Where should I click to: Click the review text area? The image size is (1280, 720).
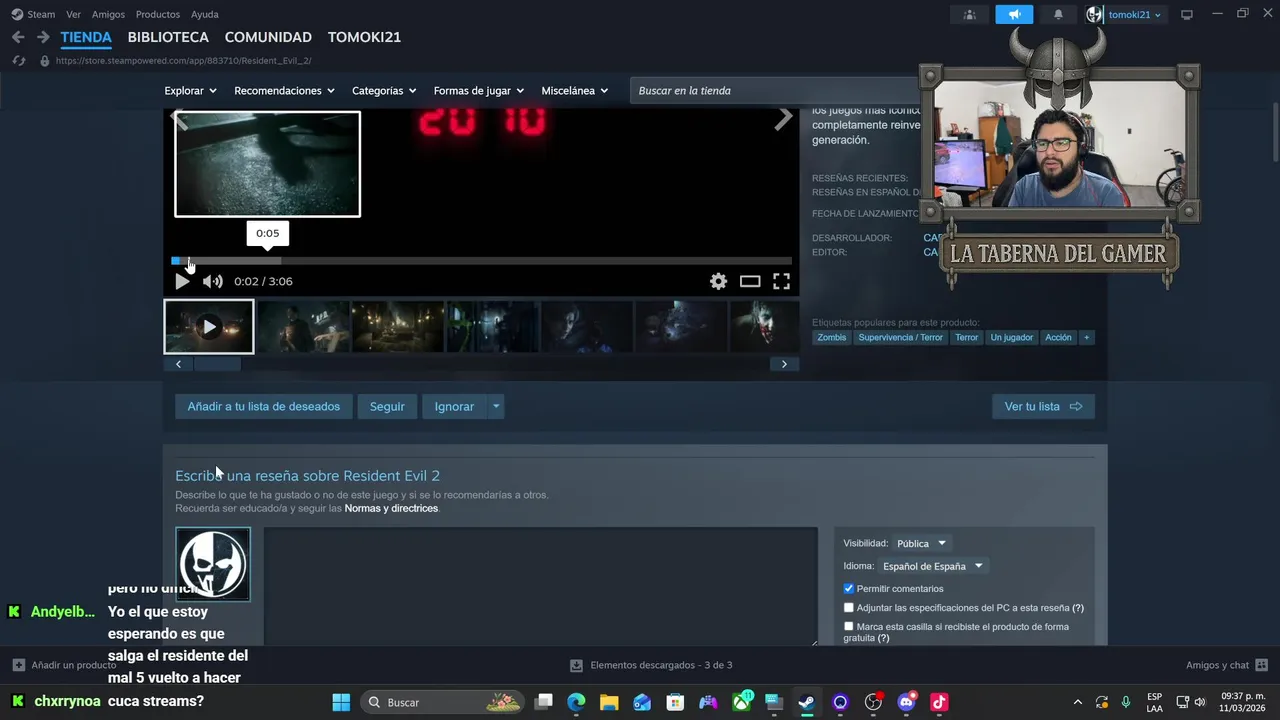[541, 587]
